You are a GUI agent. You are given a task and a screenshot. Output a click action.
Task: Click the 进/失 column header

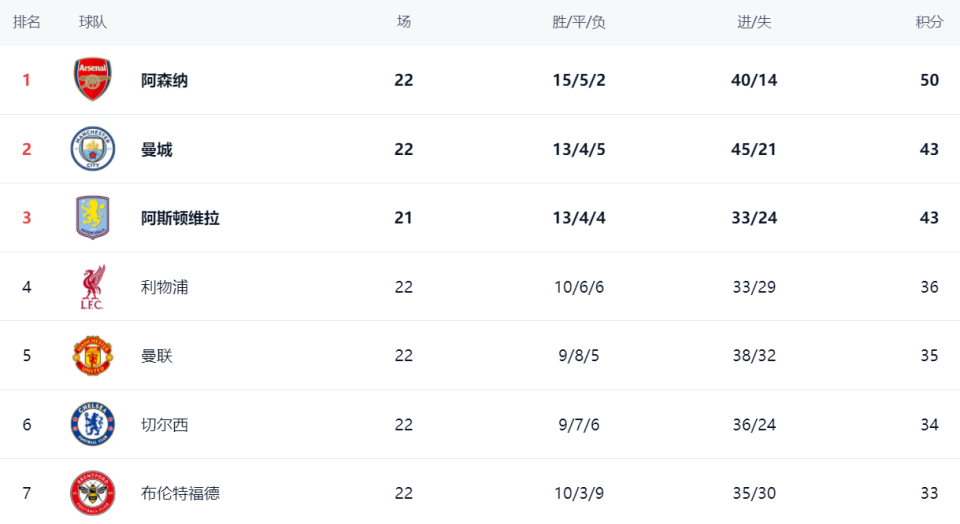754,22
